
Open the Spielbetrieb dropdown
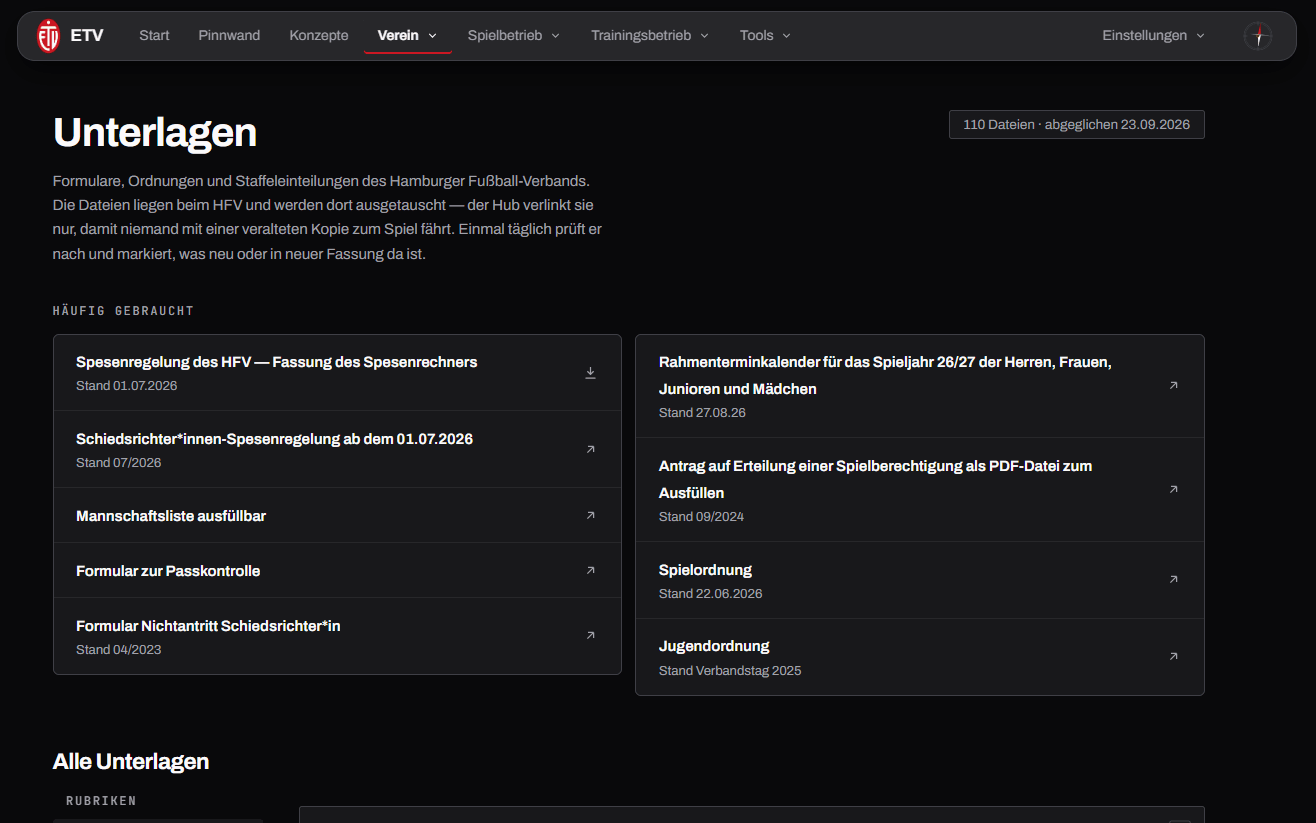click(x=514, y=36)
